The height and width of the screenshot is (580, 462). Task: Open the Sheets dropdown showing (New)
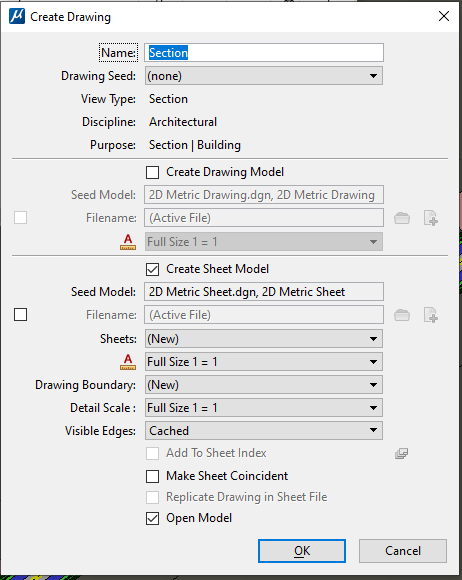[264, 339]
